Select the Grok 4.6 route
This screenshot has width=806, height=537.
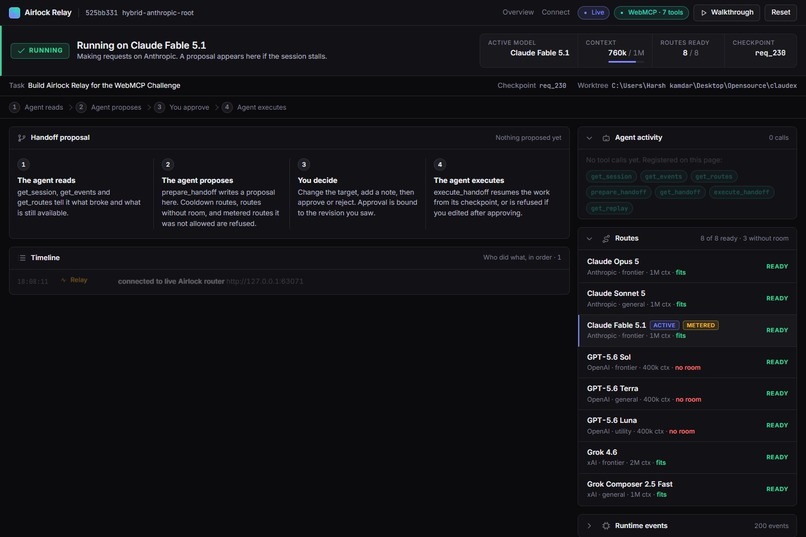click(x=687, y=457)
